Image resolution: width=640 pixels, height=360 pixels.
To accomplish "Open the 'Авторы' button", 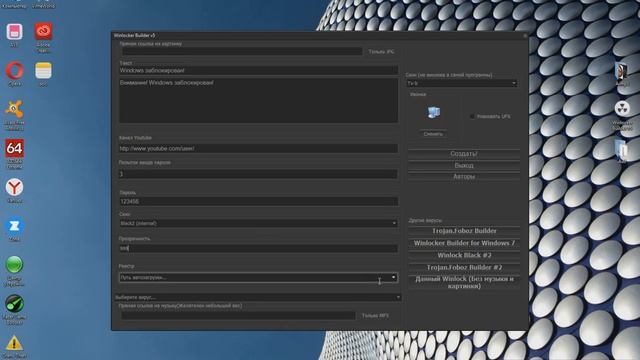I will (x=464, y=176).
